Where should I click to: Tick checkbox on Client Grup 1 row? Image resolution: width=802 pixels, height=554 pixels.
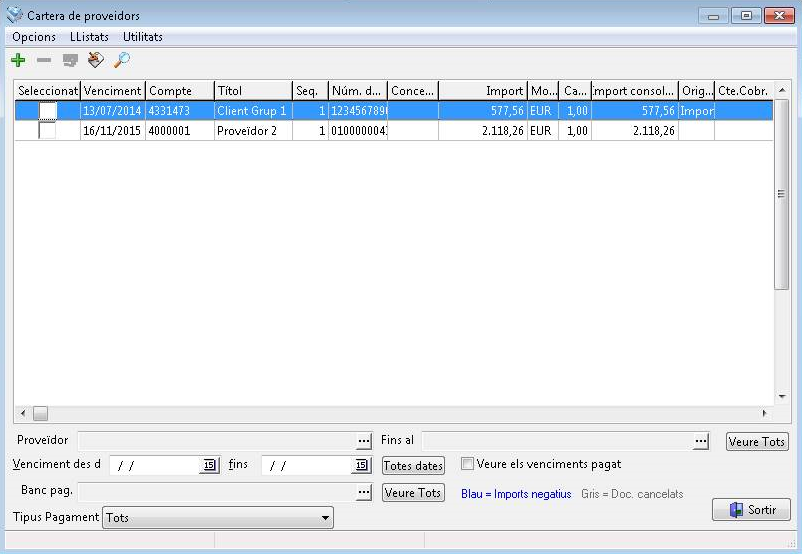48,110
